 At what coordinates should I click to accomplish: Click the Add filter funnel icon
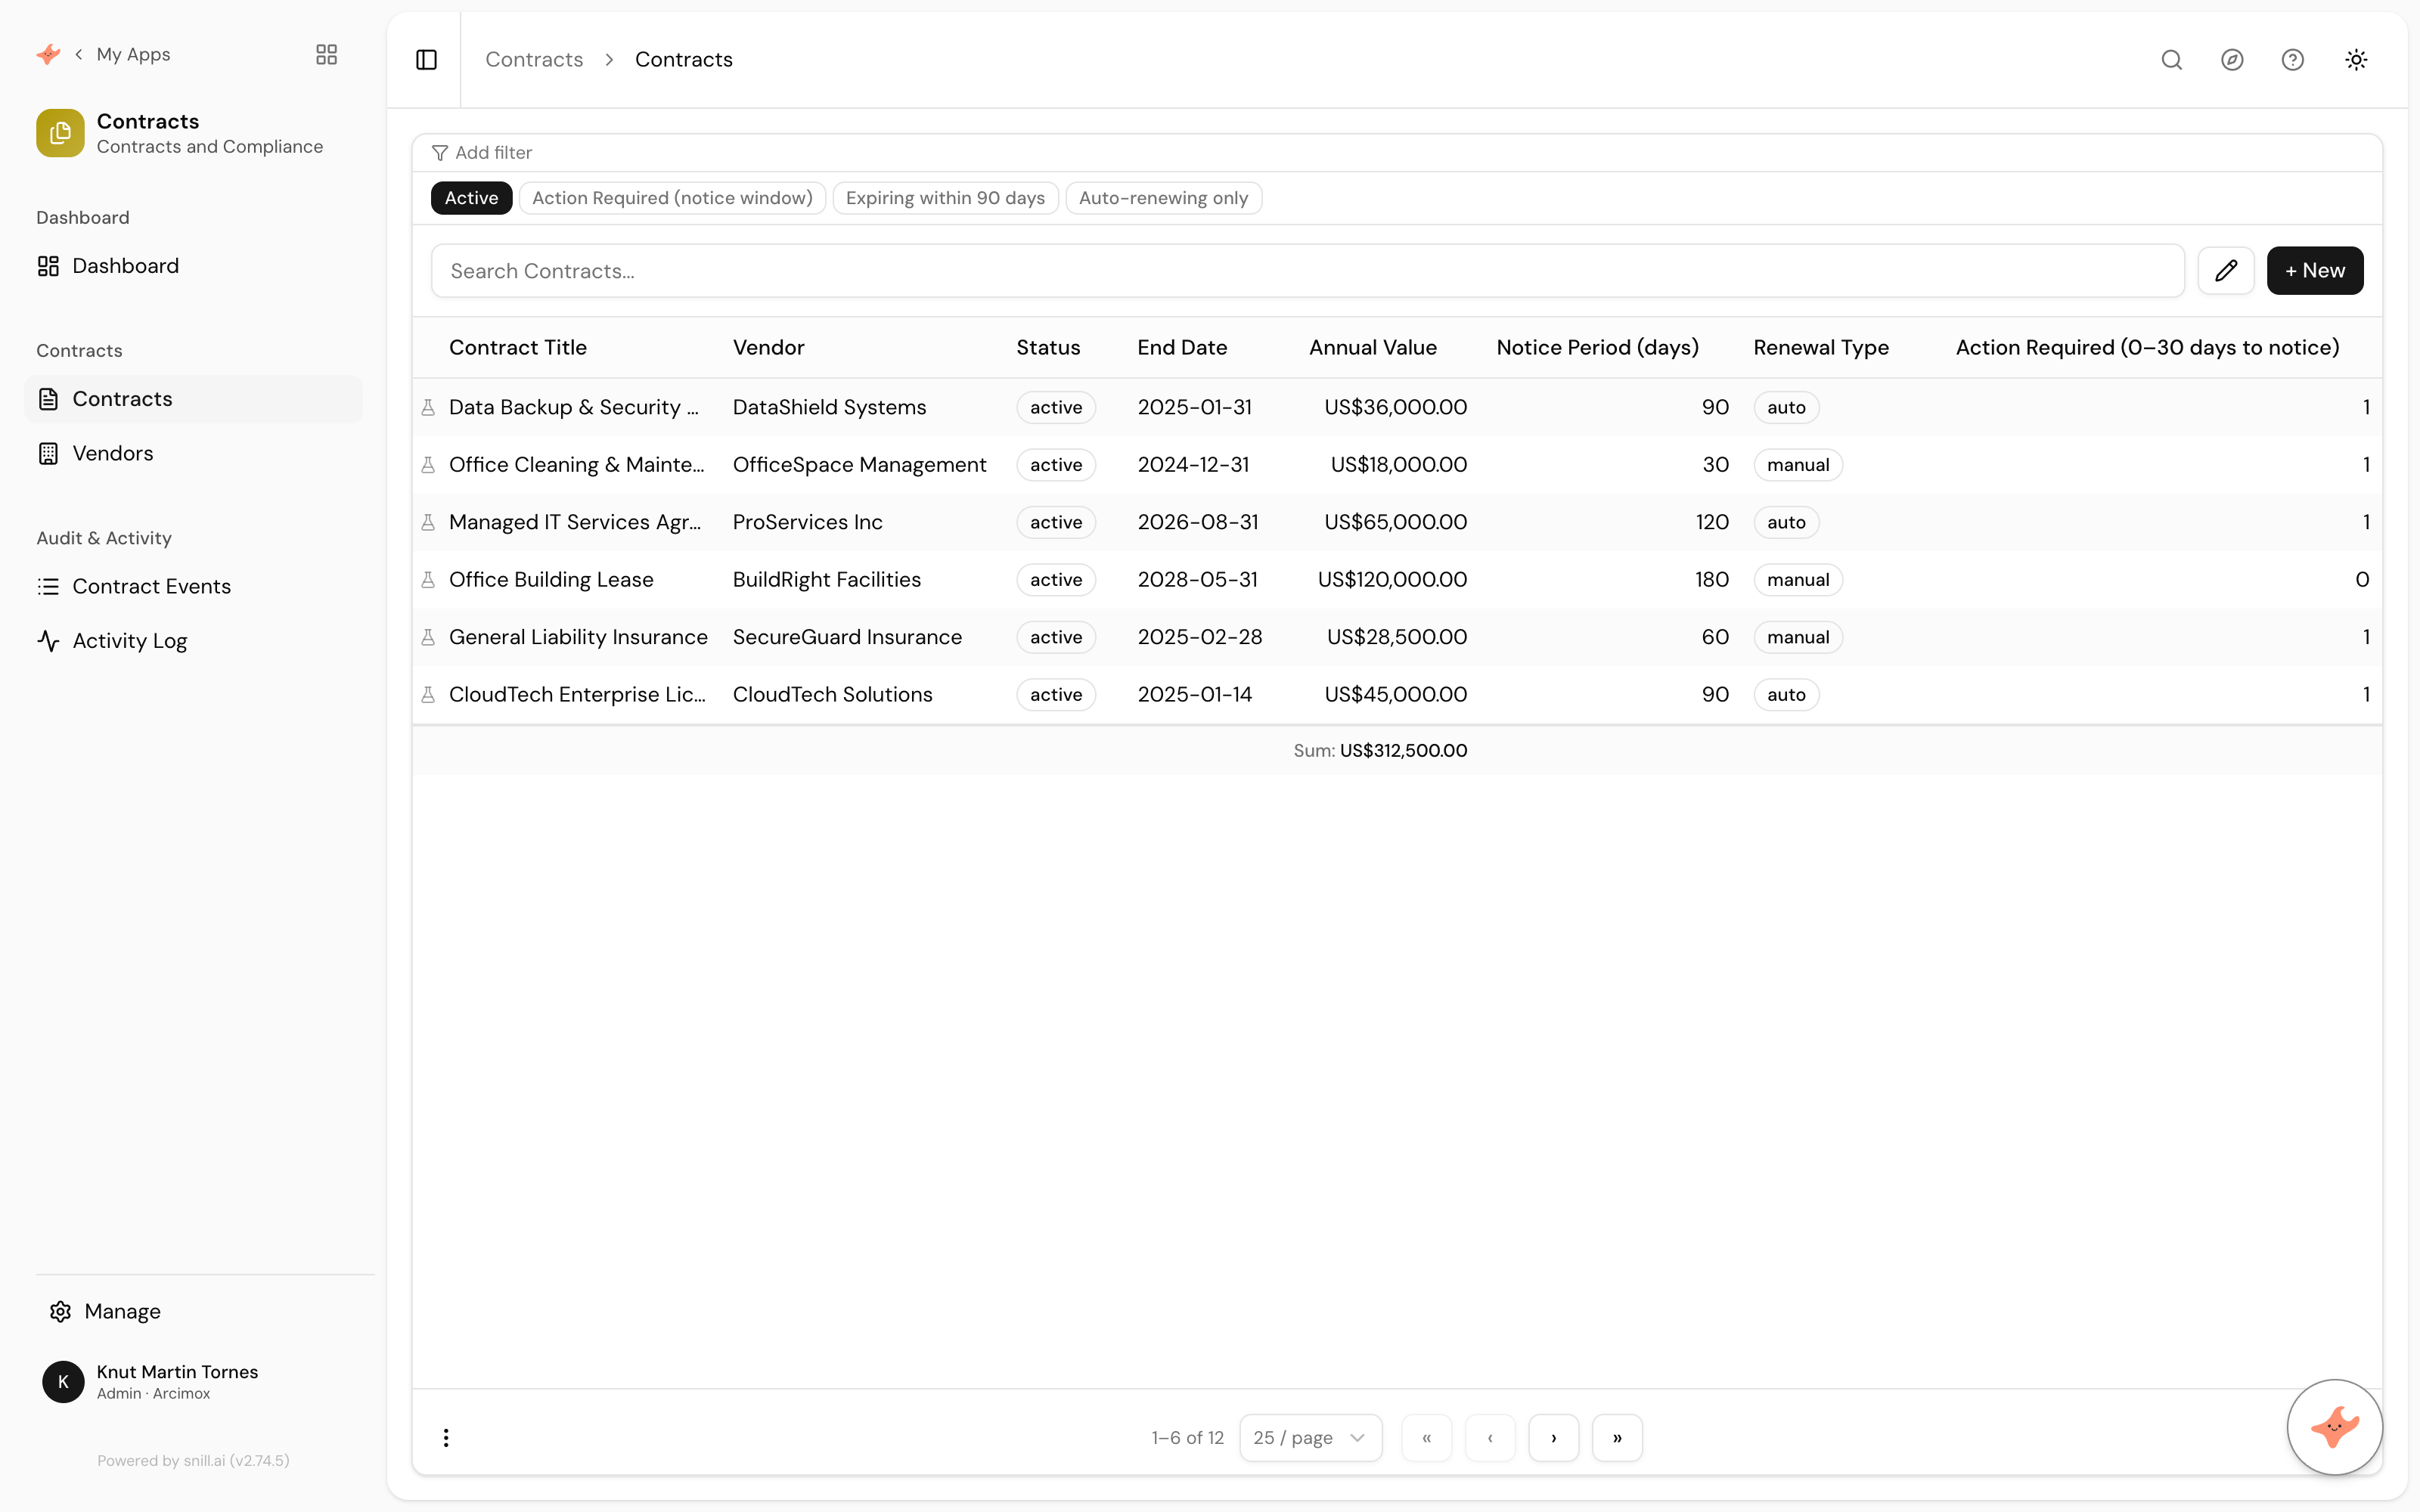click(x=439, y=153)
